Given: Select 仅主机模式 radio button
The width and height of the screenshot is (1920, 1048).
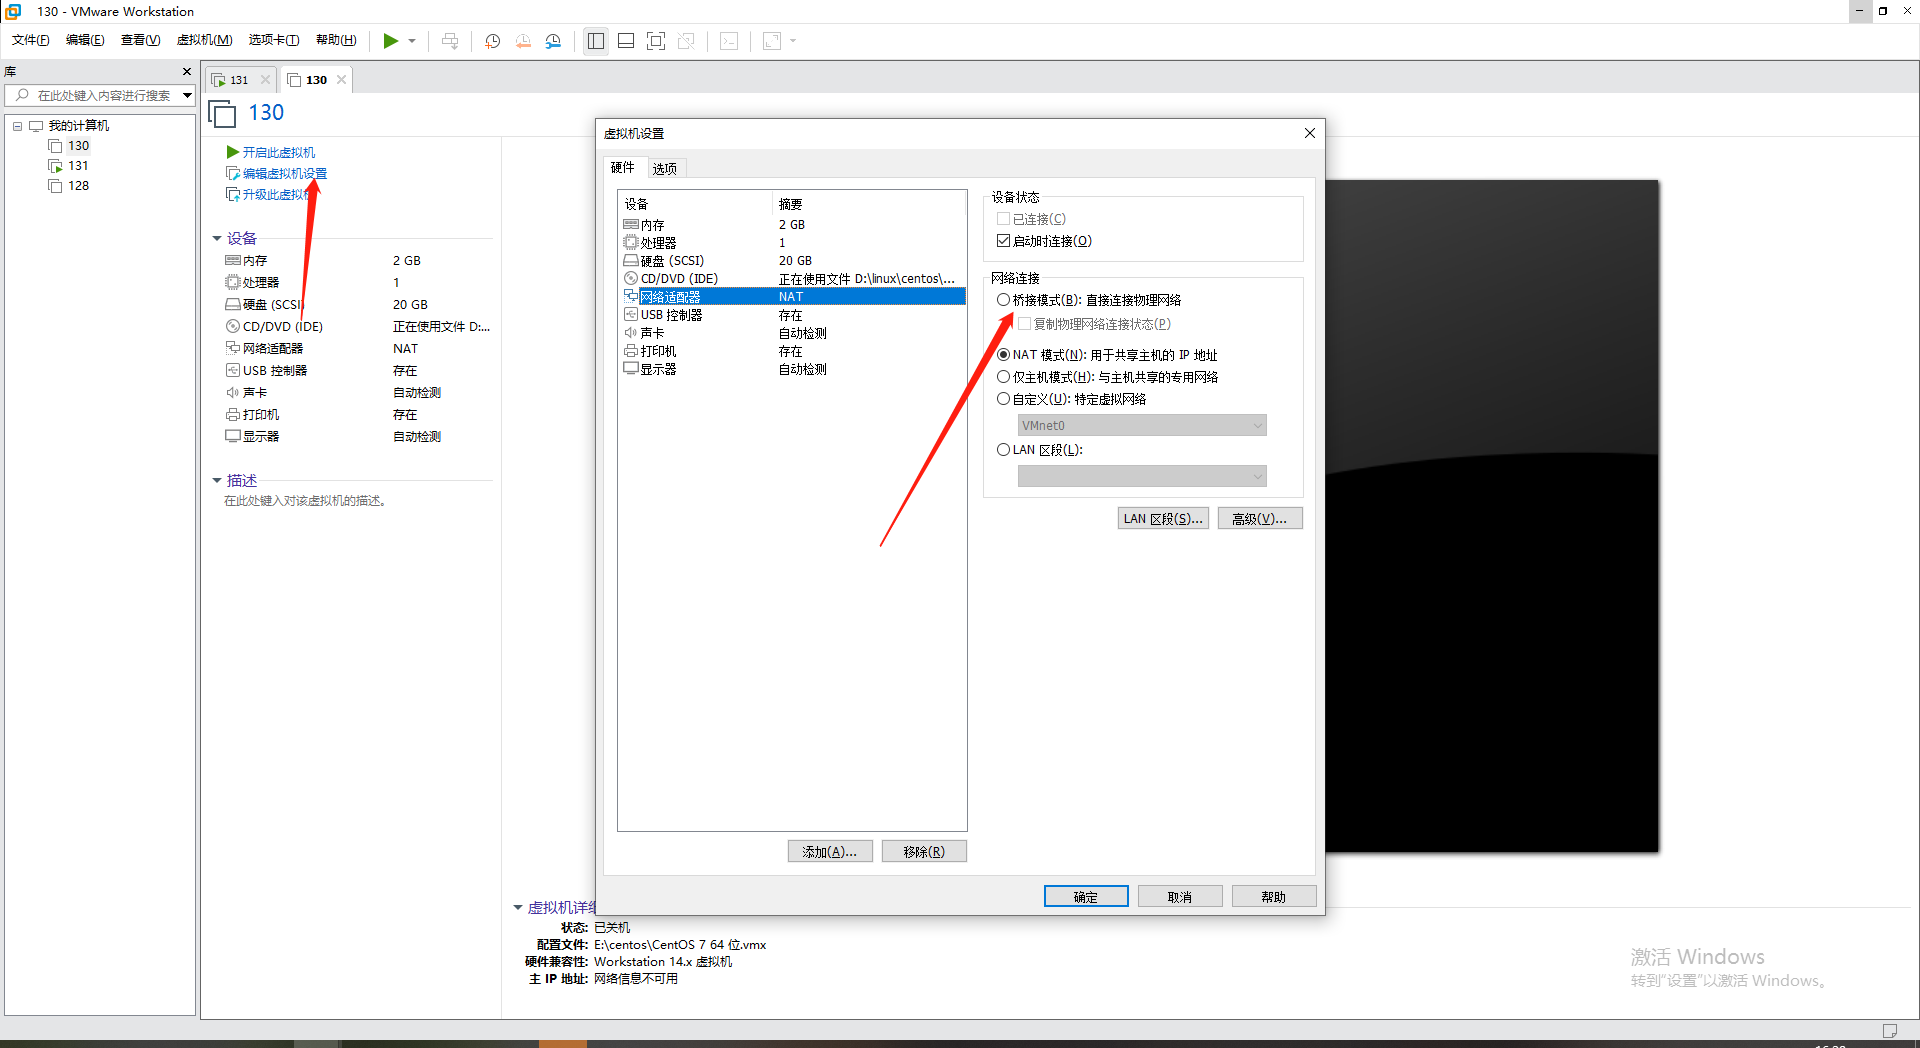Looking at the screenshot, I should 1003,377.
